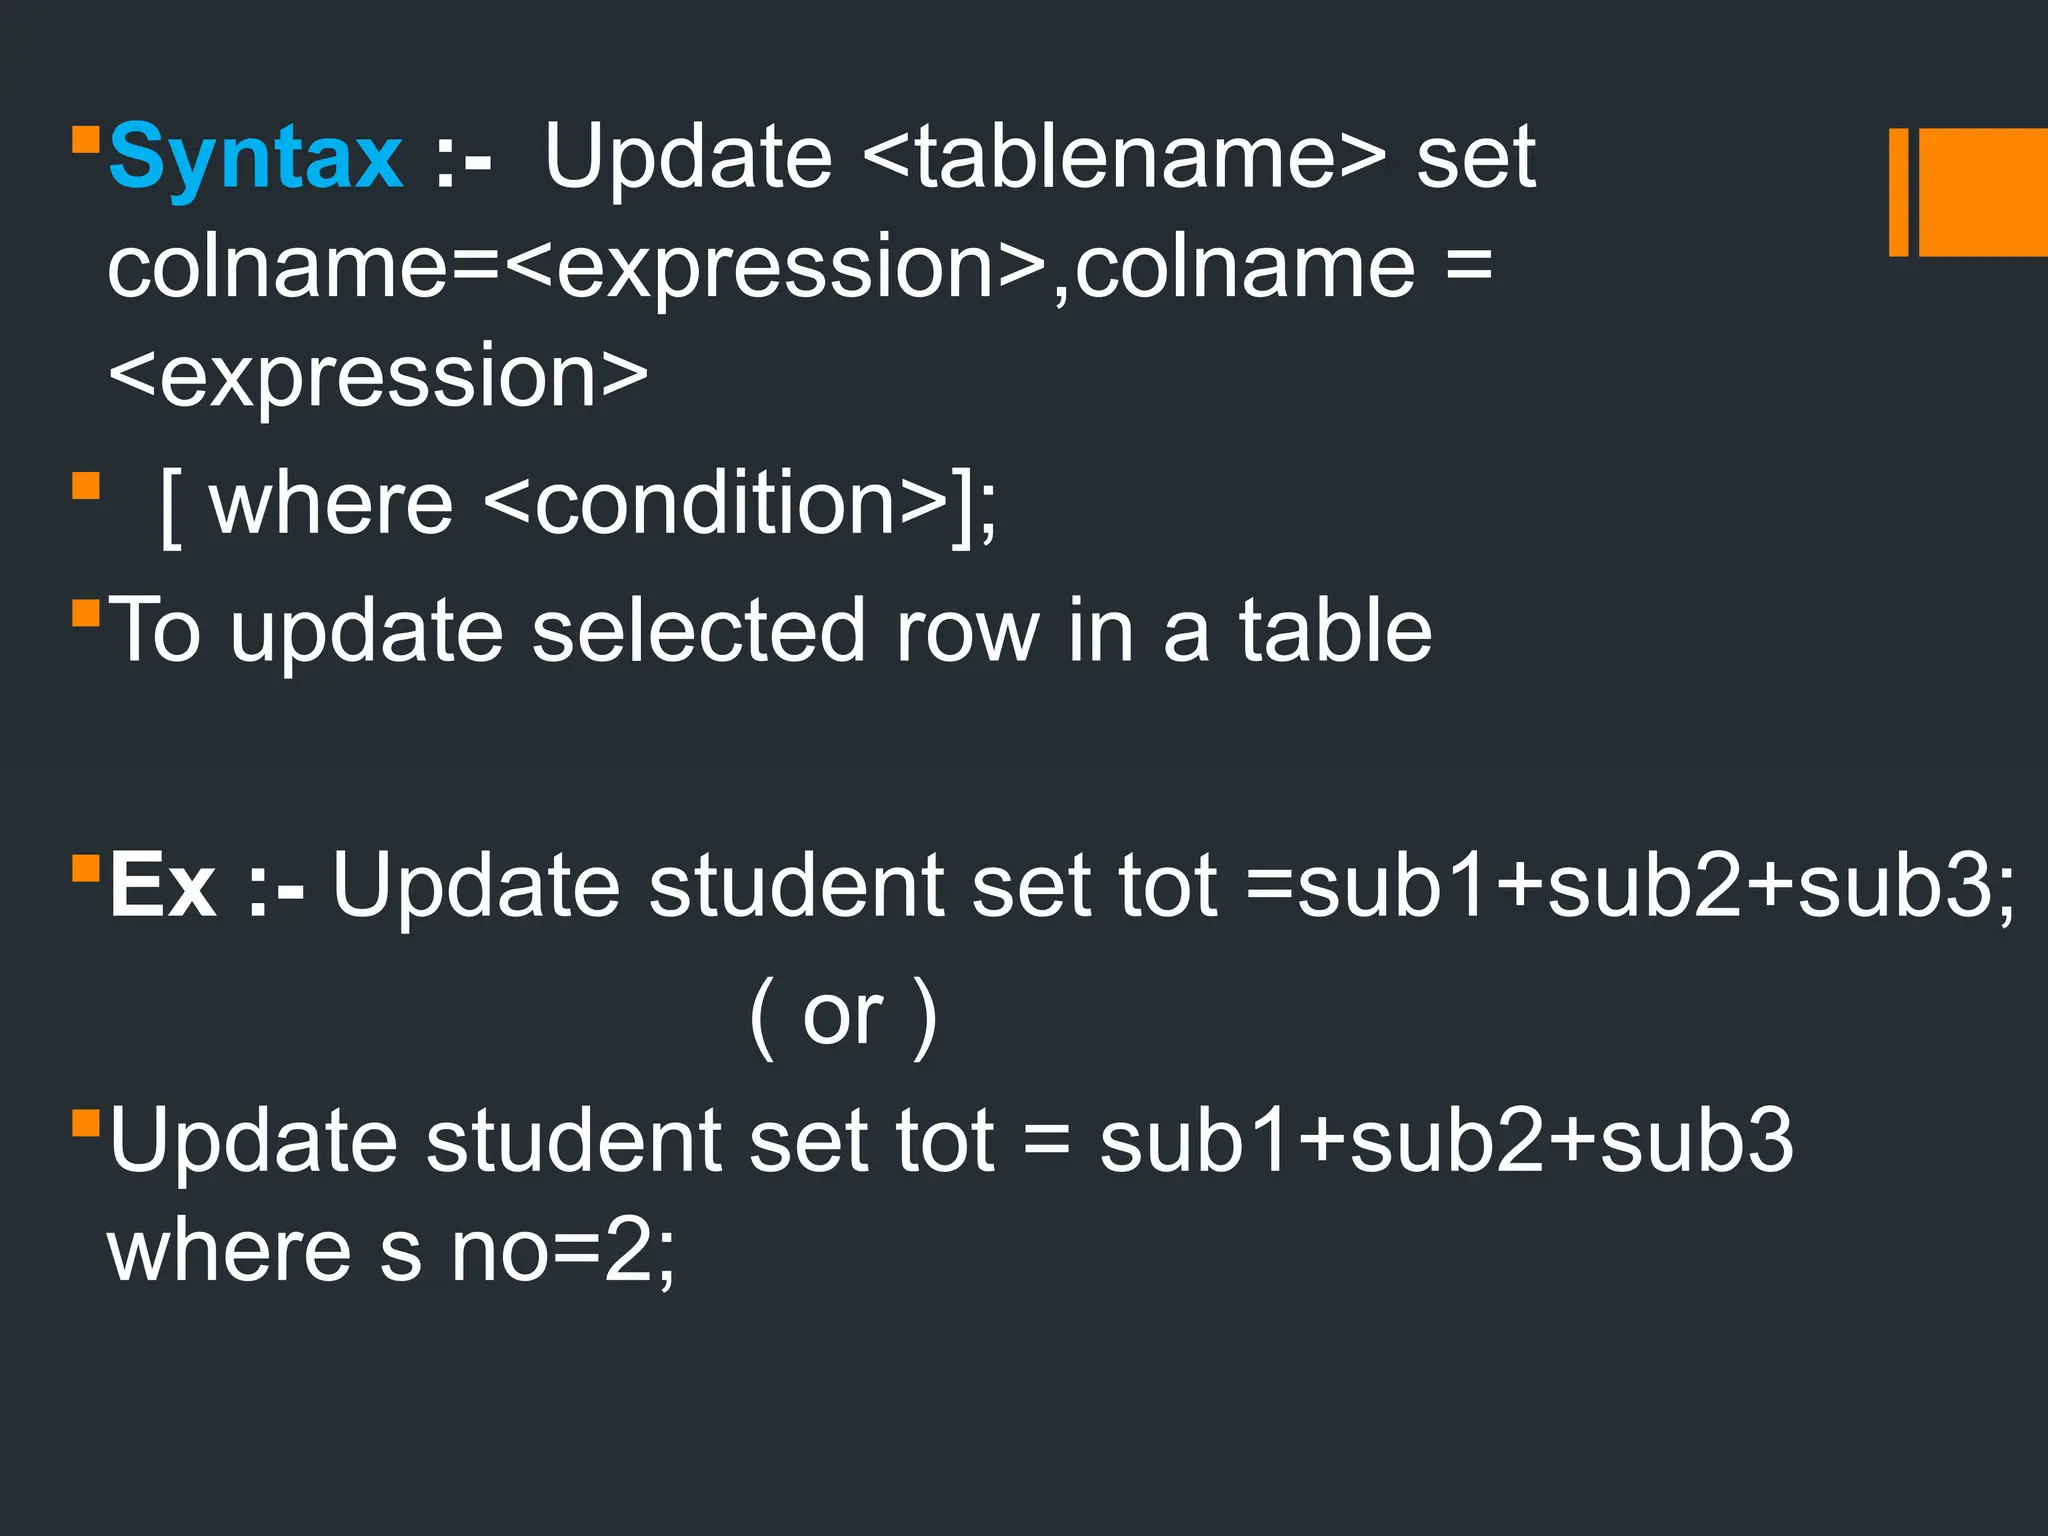Click the word set after tablename
Screen dimensions: 2048x1536
pos(1475,157)
